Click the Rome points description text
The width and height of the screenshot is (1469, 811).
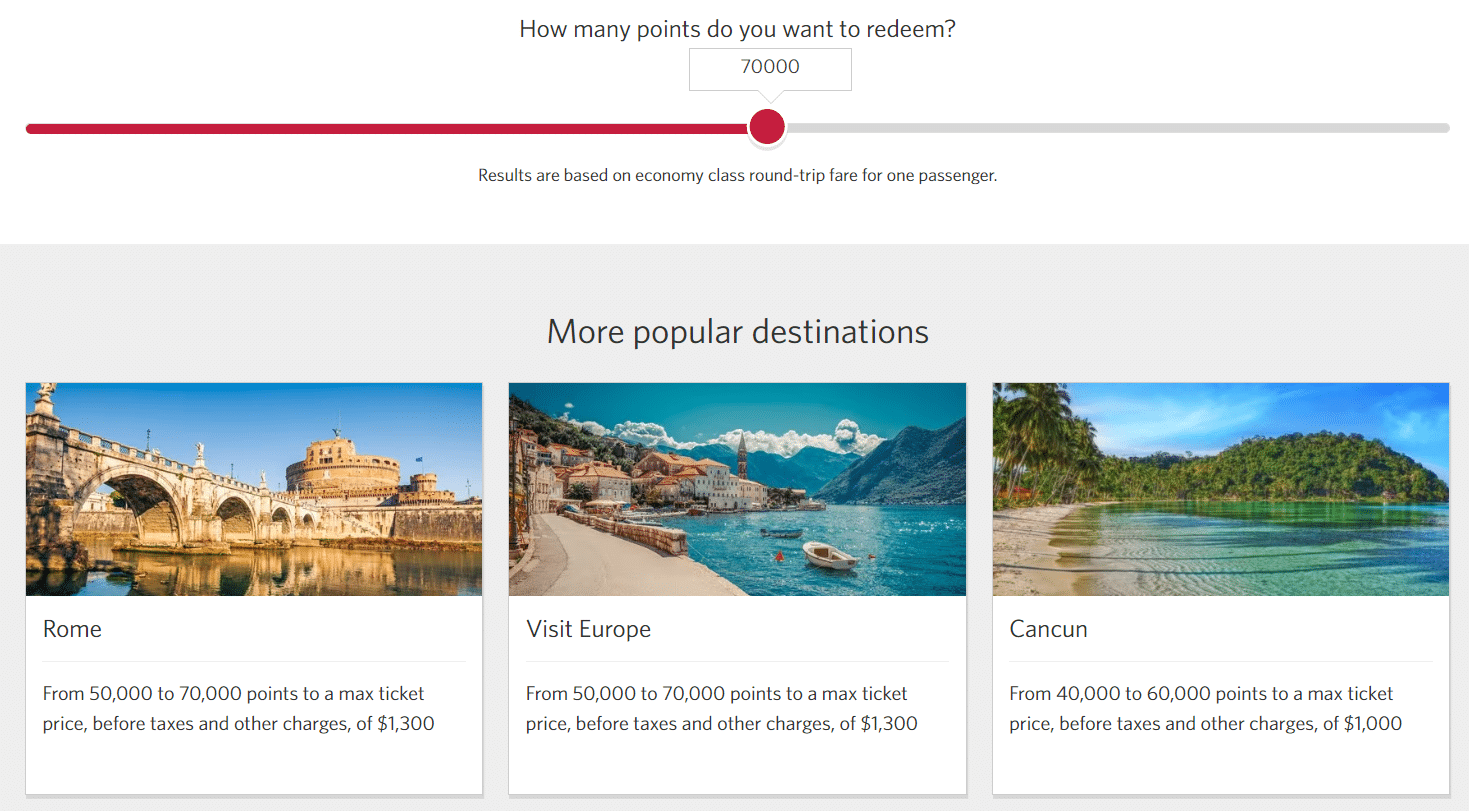(239, 708)
